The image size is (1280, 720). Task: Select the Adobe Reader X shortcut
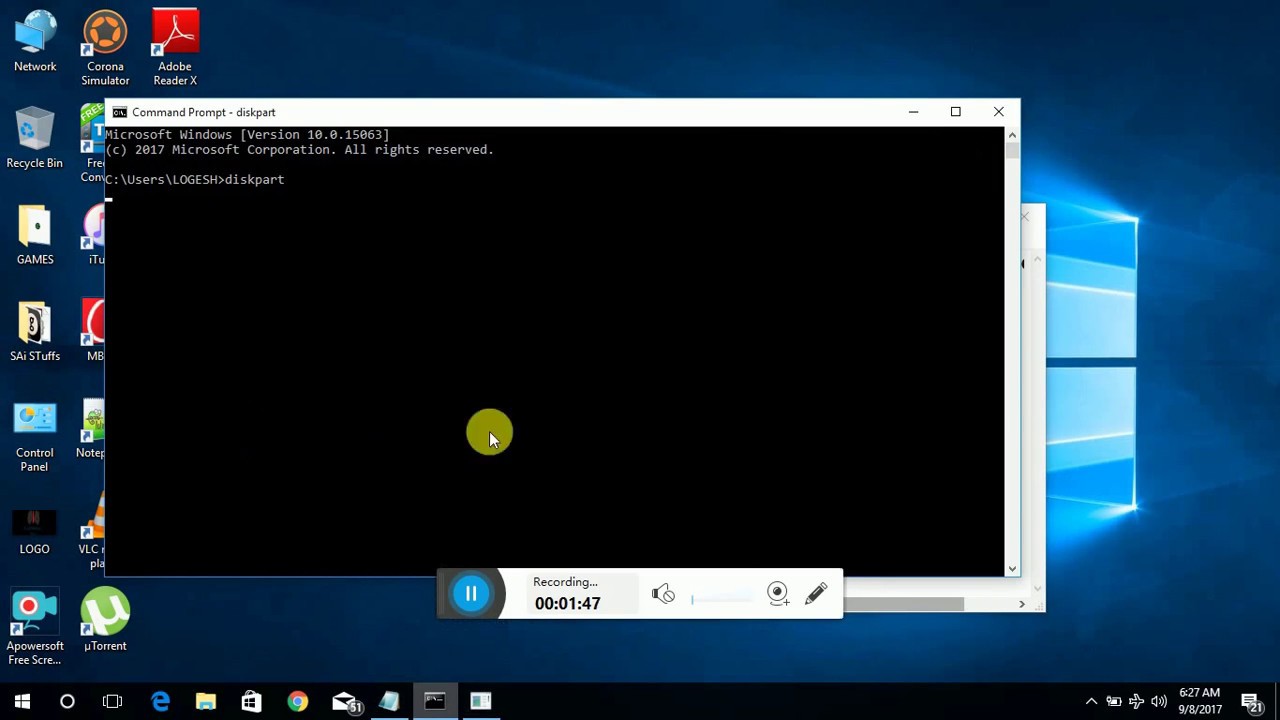[175, 48]
